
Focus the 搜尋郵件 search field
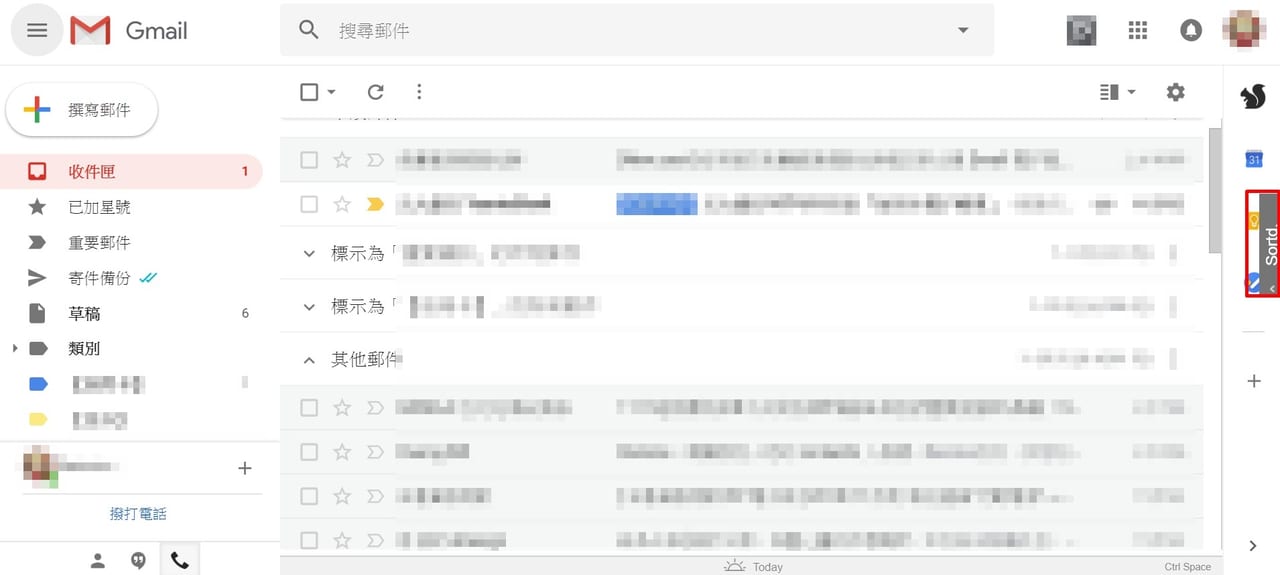(x=635, y=31)
